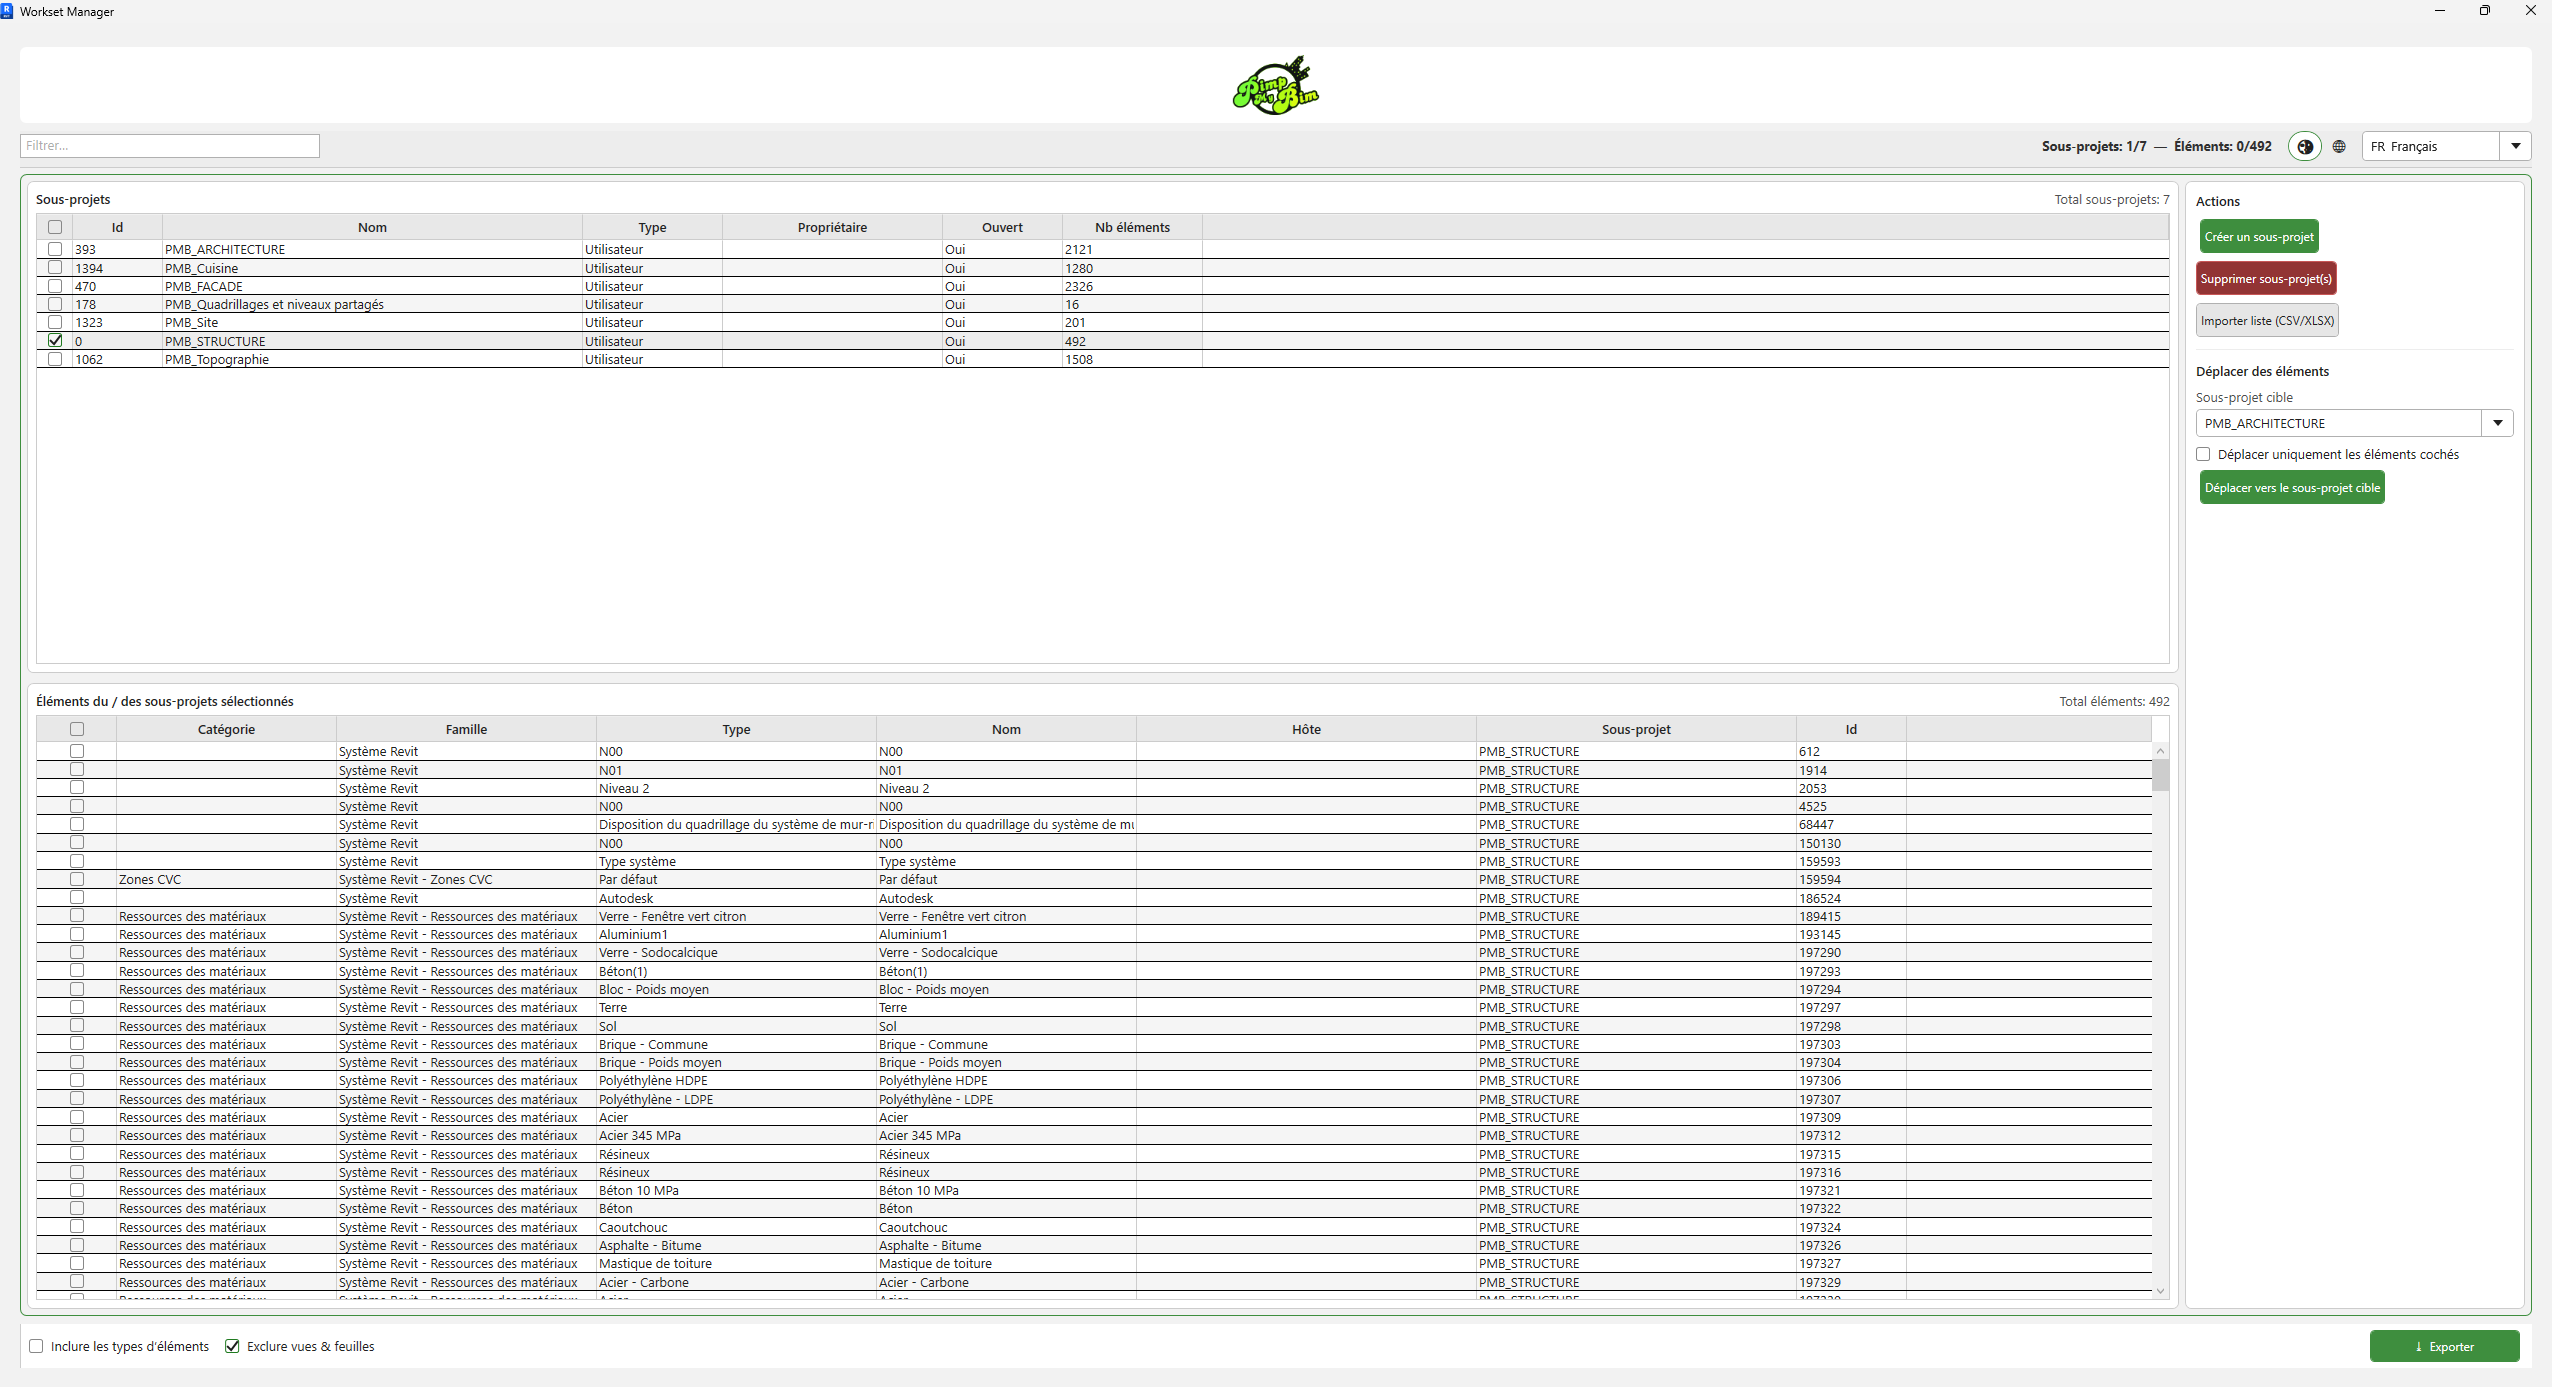Click Créer un sous-projet button

2259,237
